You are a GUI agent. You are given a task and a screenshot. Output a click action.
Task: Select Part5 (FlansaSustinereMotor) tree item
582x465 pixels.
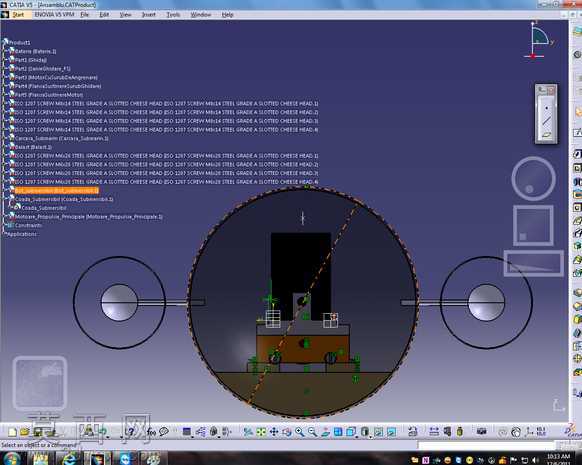(49, 95)
